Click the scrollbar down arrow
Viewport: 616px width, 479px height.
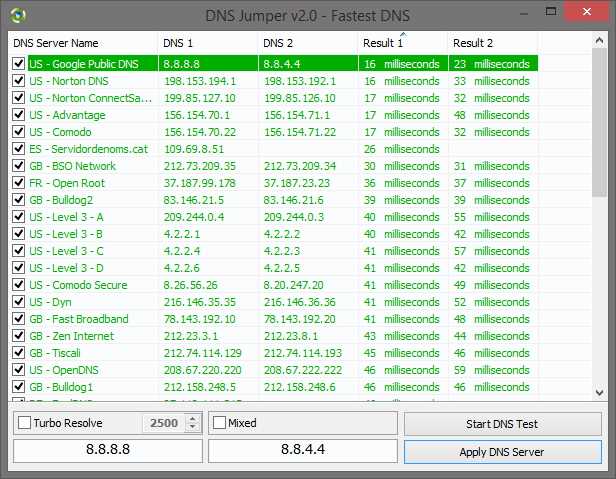click(599, 392)
